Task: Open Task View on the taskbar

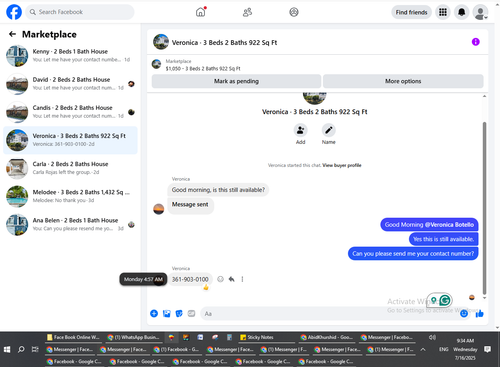Action: click(35, 349)
